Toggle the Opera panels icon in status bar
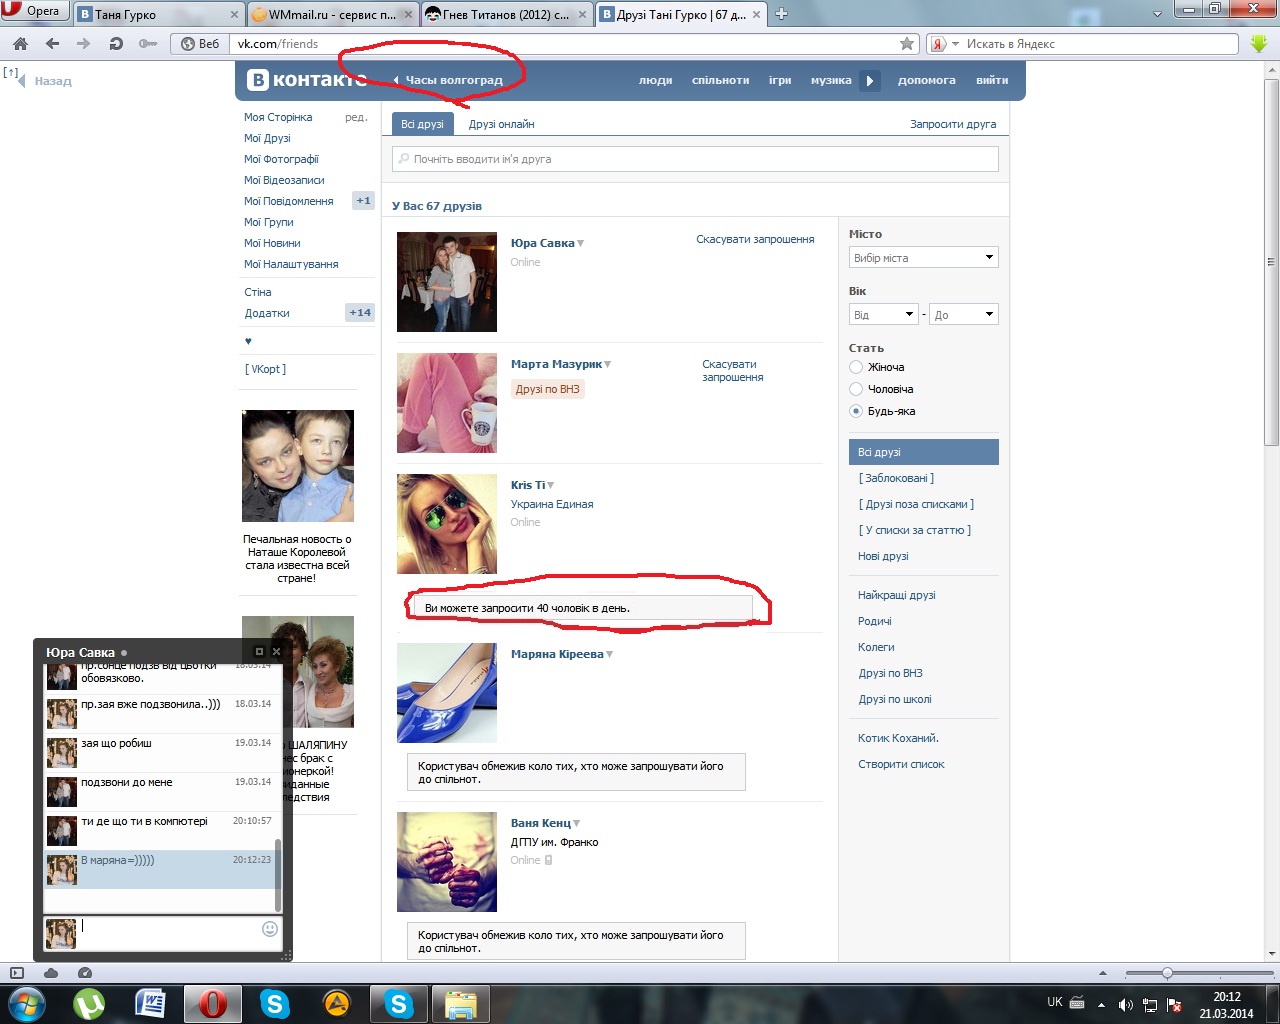 point(17,973)
